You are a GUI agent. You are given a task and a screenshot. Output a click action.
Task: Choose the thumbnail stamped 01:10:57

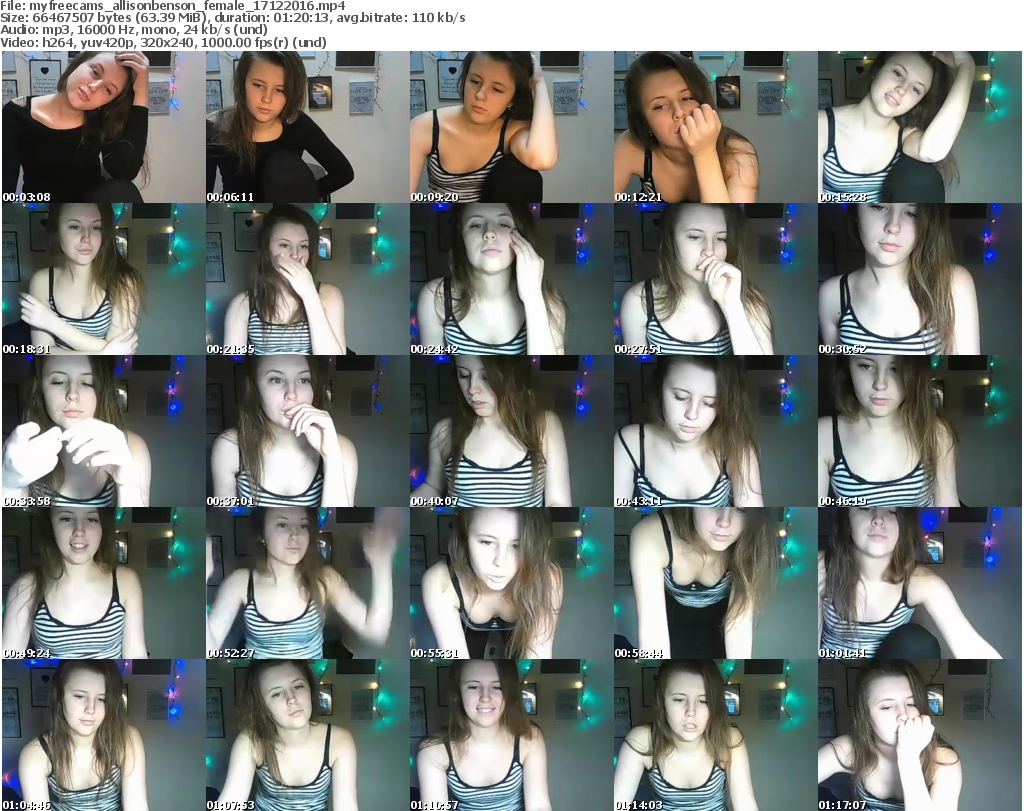click(511, 735)
